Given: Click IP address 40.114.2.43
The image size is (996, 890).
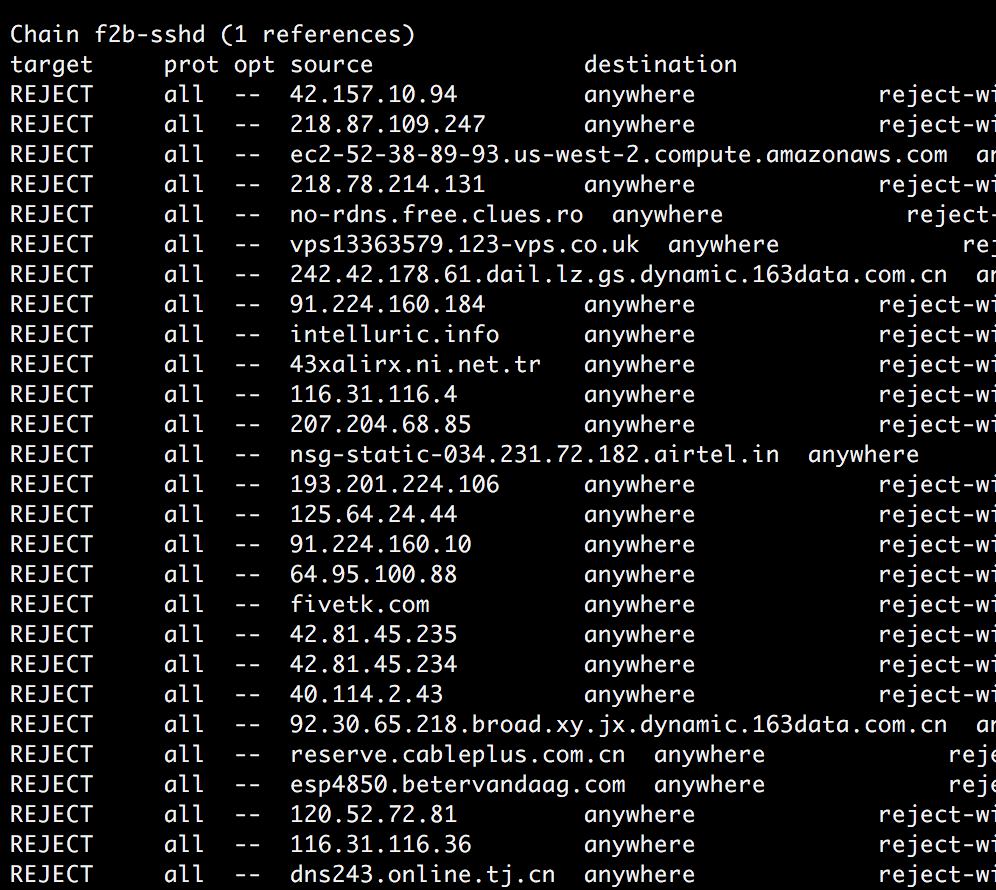Looking at the screenshot, I should click(366, 695).
